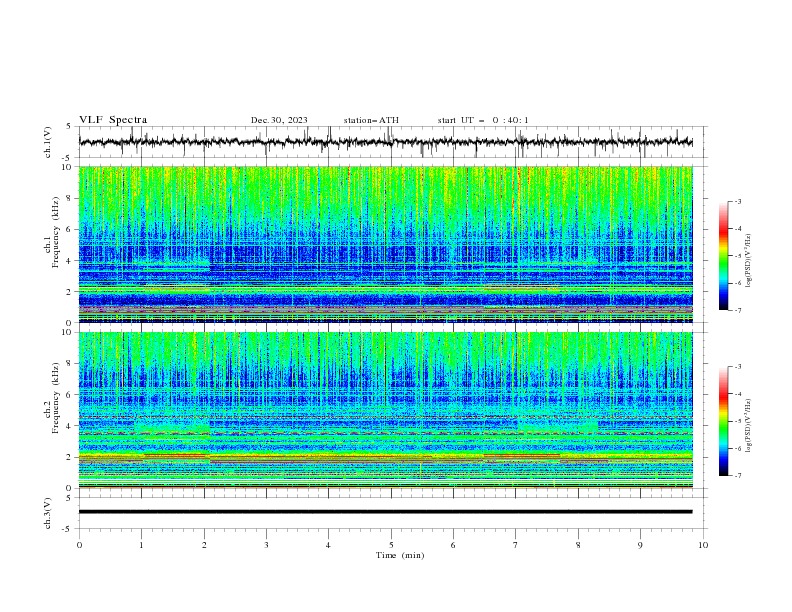Image resolution: width=792 pixels, height=612 pixels.
Task: Click time tick label '5' on x-axis
Action: click(391, 545)
